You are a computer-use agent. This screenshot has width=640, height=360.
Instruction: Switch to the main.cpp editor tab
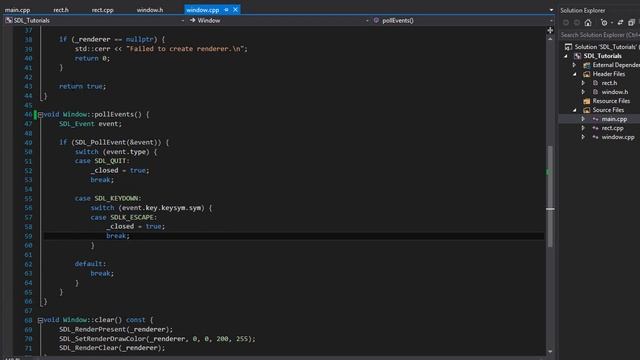tap(18, 10)
